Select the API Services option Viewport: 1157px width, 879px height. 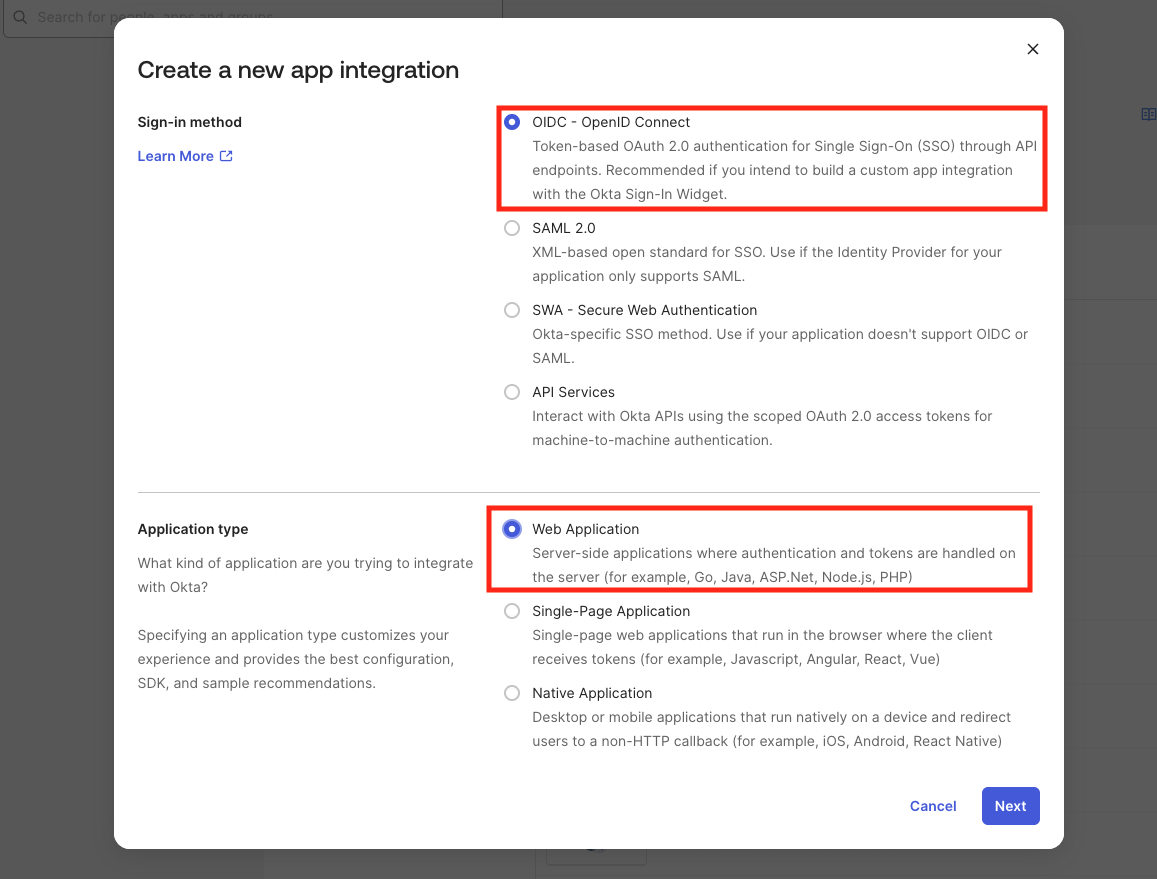512,392
